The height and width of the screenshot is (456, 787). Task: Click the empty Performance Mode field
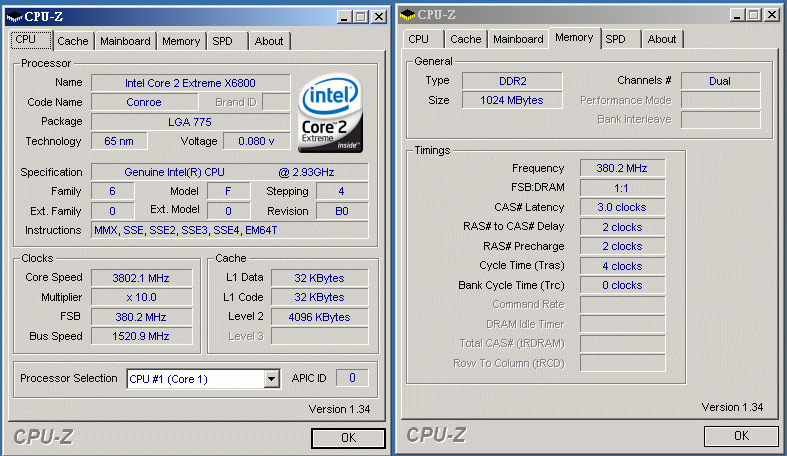pos(720,100)
